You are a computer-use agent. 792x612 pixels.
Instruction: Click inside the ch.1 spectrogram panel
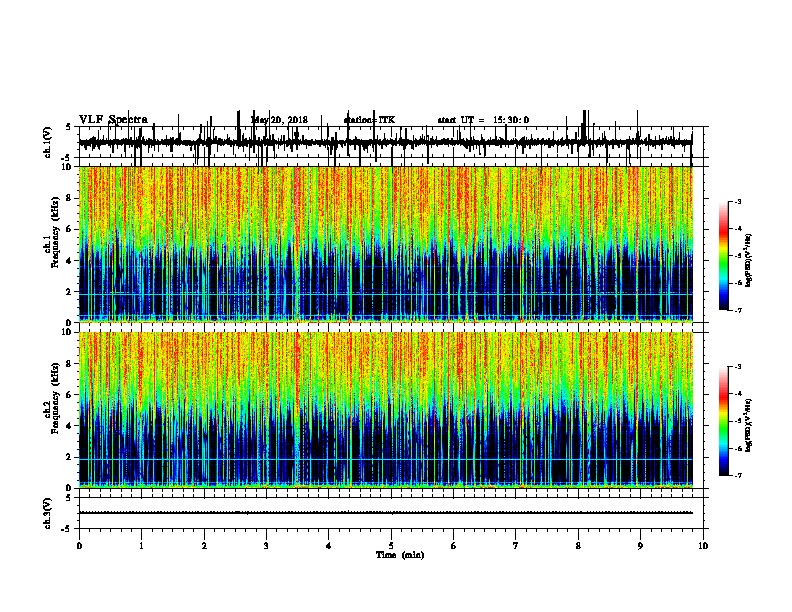coord(386,244)
